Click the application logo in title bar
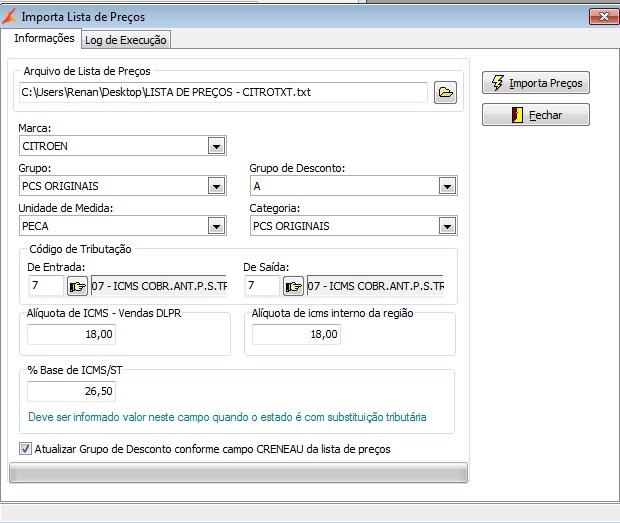620x523 pixels. pos(9,16)
